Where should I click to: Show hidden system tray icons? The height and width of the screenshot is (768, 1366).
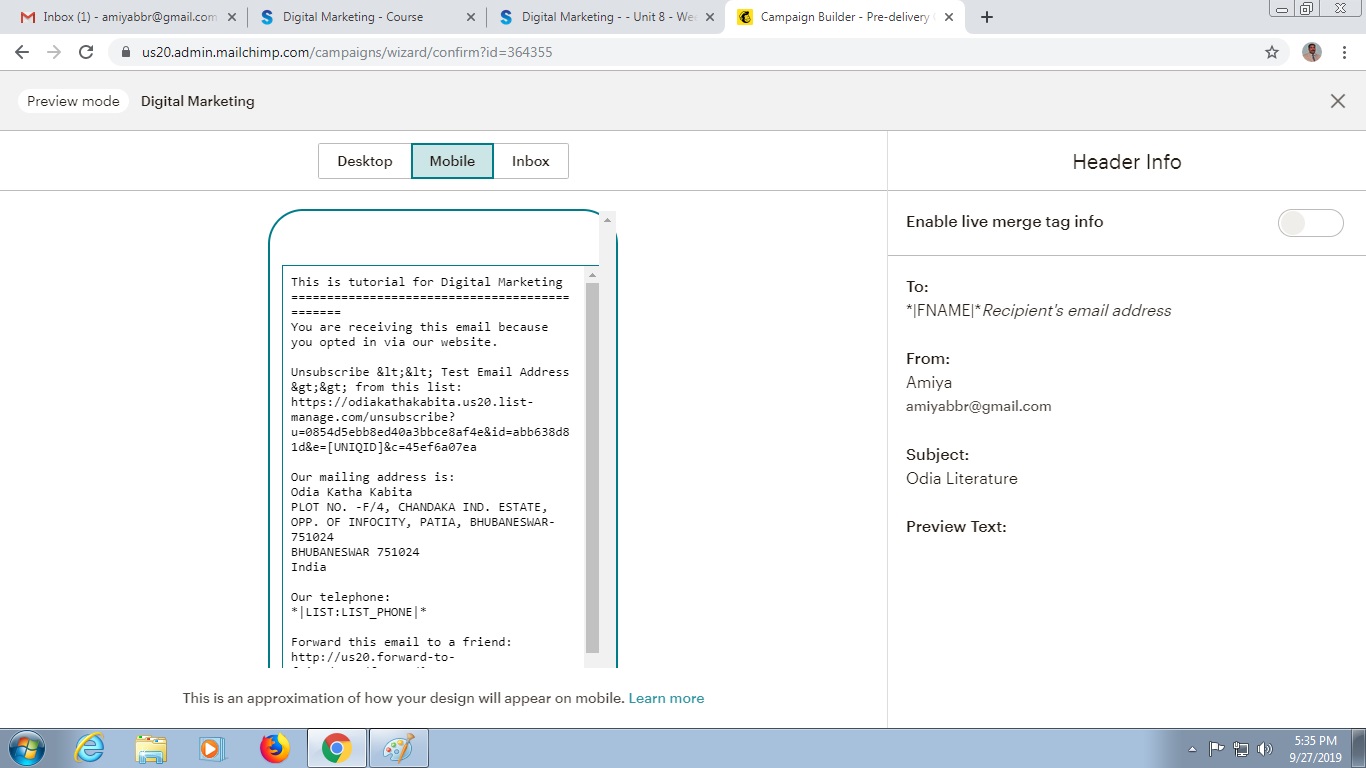pos(1191,749)
